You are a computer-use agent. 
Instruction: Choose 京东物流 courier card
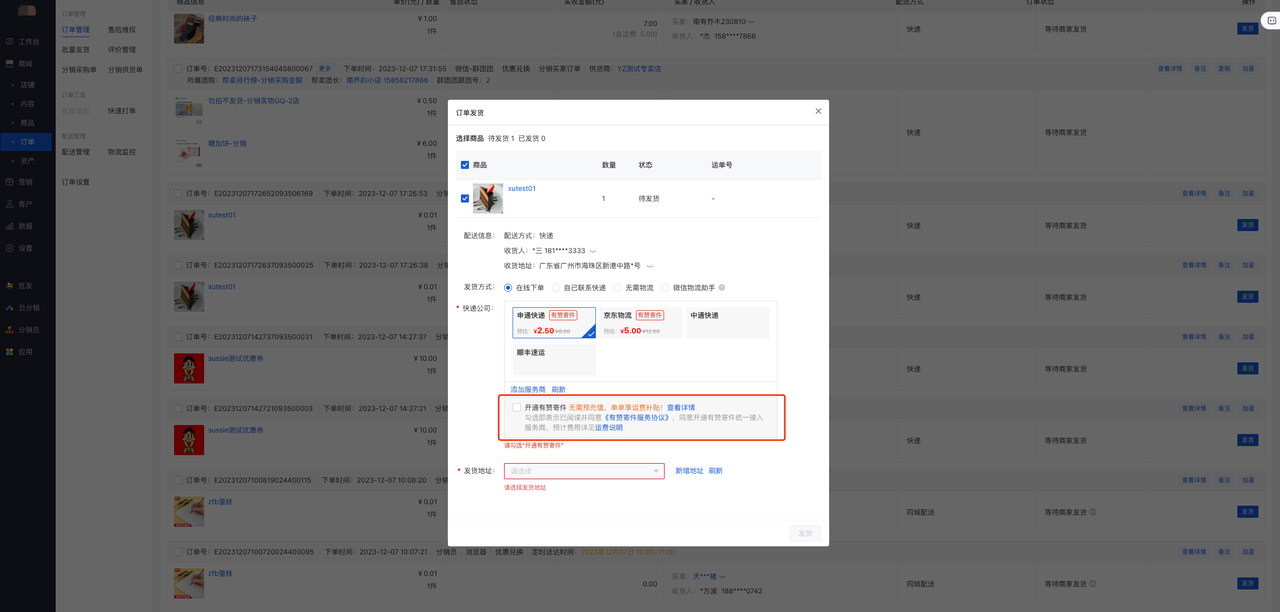[641, 323]
